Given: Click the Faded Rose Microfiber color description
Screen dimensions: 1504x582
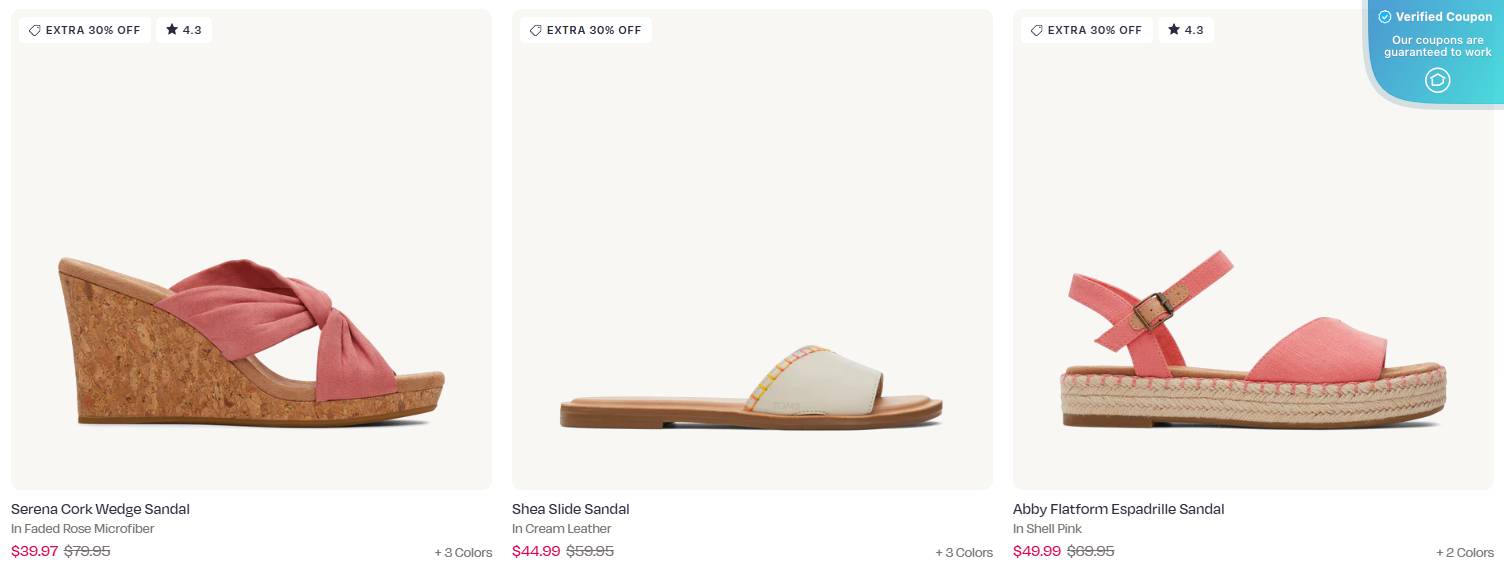Looking at the screenshot, I should pos(82,528).
